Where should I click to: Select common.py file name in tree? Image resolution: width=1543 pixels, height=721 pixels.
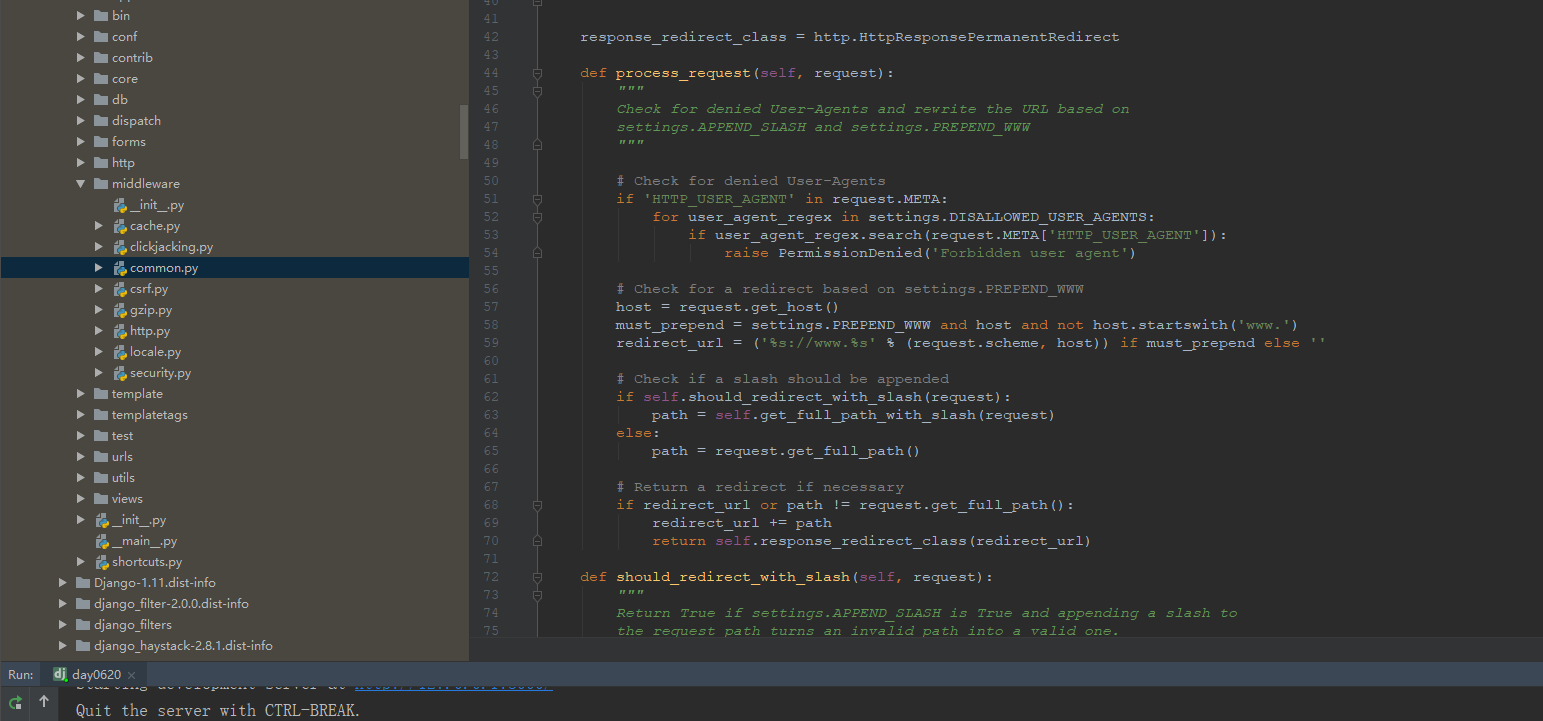coord(164,268)
